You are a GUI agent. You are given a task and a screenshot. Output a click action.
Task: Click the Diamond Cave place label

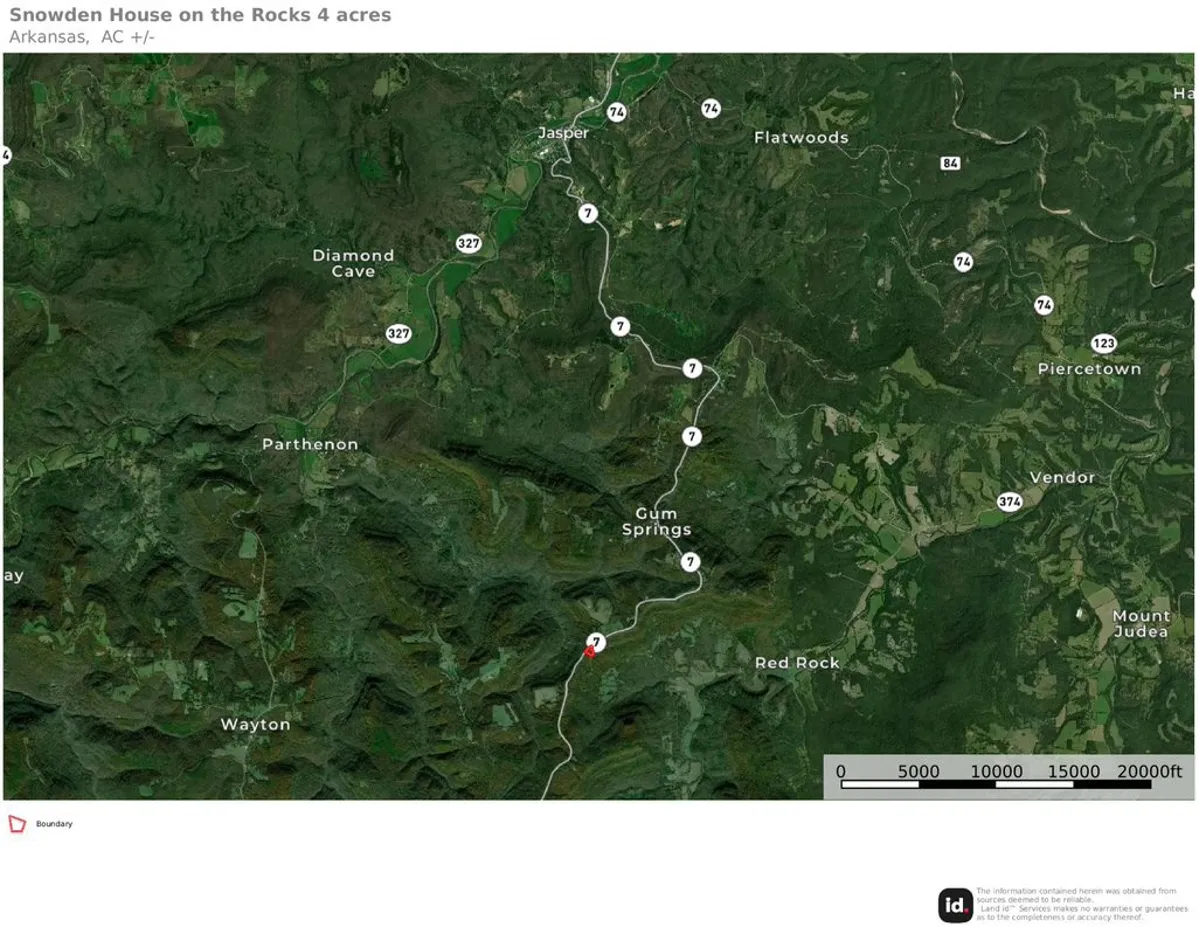pyautogui.click(x=353, y=263)
